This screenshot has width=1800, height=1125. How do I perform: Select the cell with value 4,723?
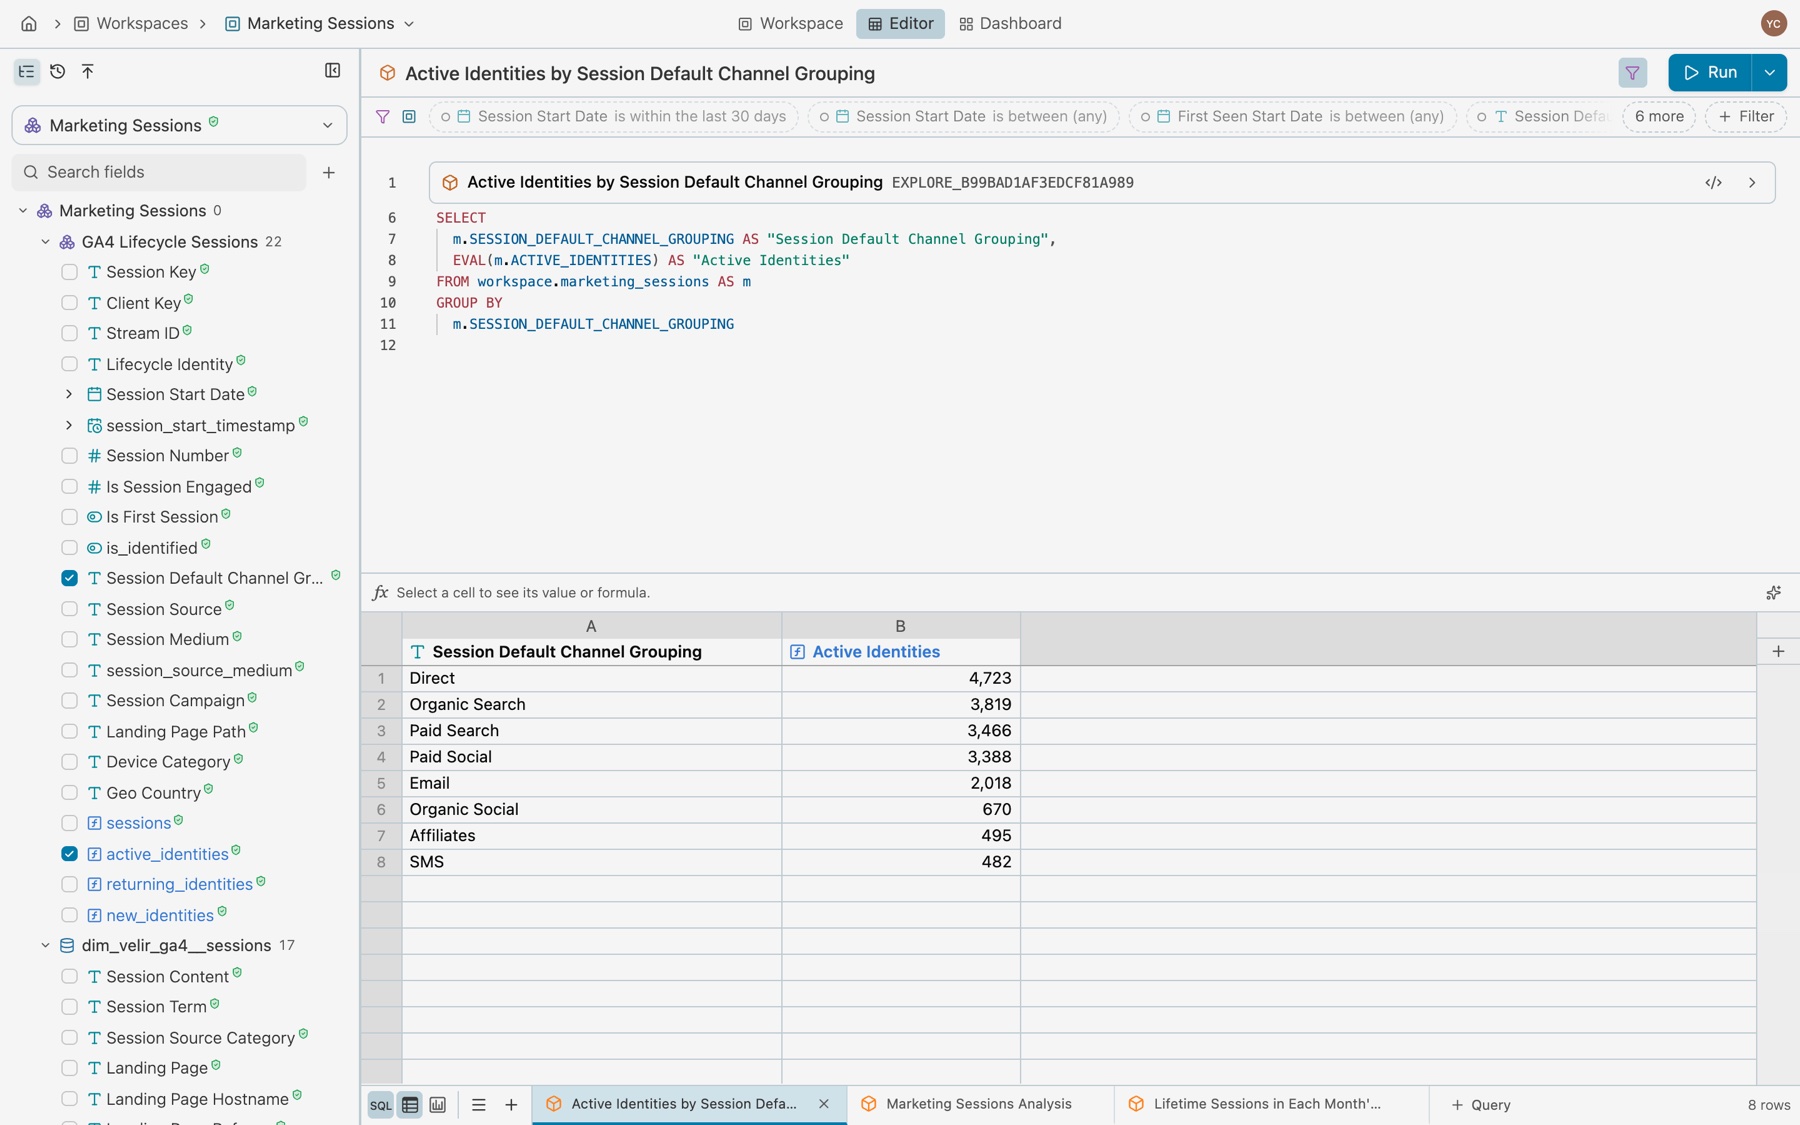[x=901, y=678]
